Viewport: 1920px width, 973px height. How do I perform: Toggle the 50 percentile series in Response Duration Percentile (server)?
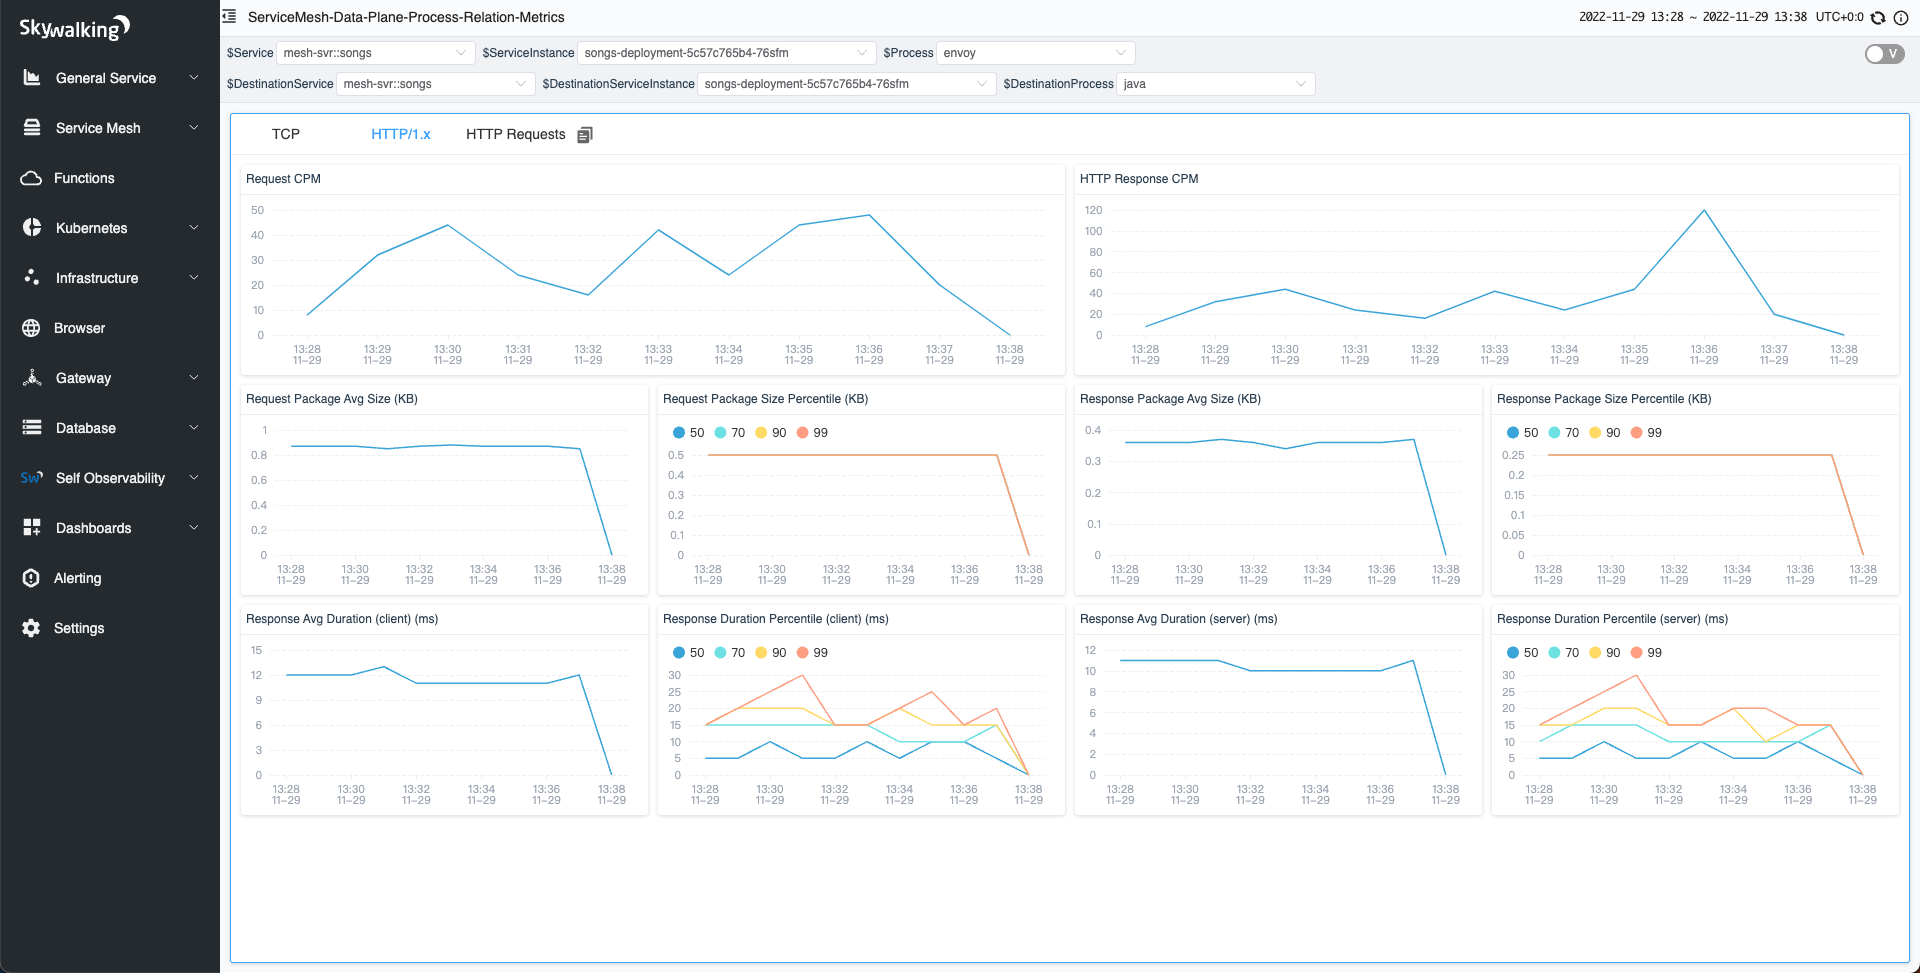[x=1522, y=652]
